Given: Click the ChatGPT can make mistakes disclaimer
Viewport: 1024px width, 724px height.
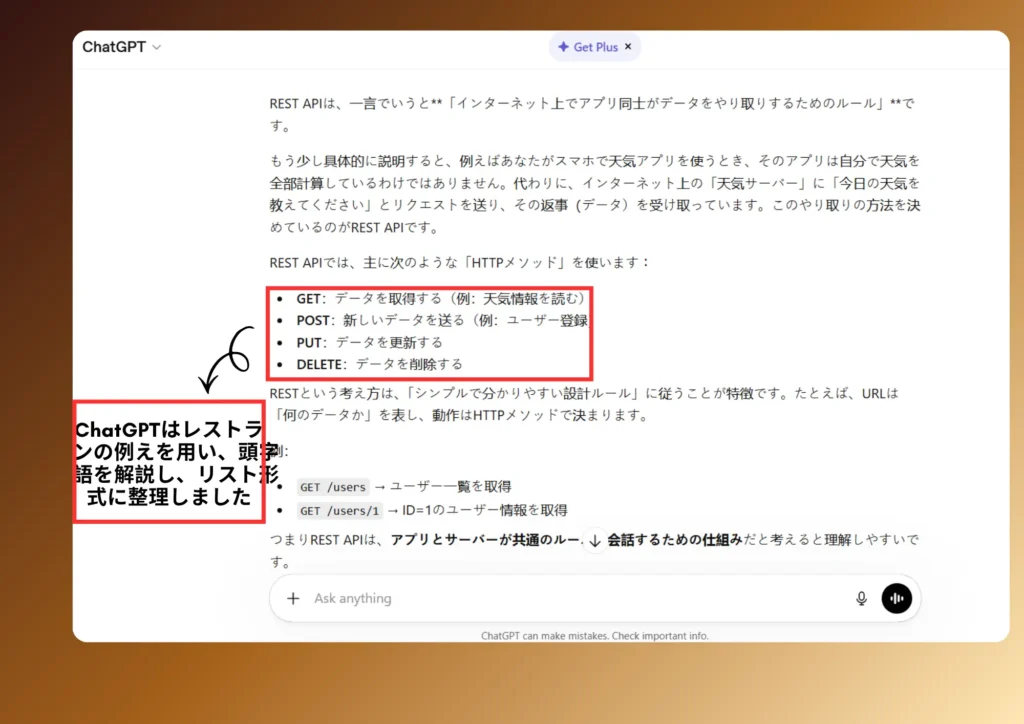Looking at the screenshot, I should pos(594,636).
